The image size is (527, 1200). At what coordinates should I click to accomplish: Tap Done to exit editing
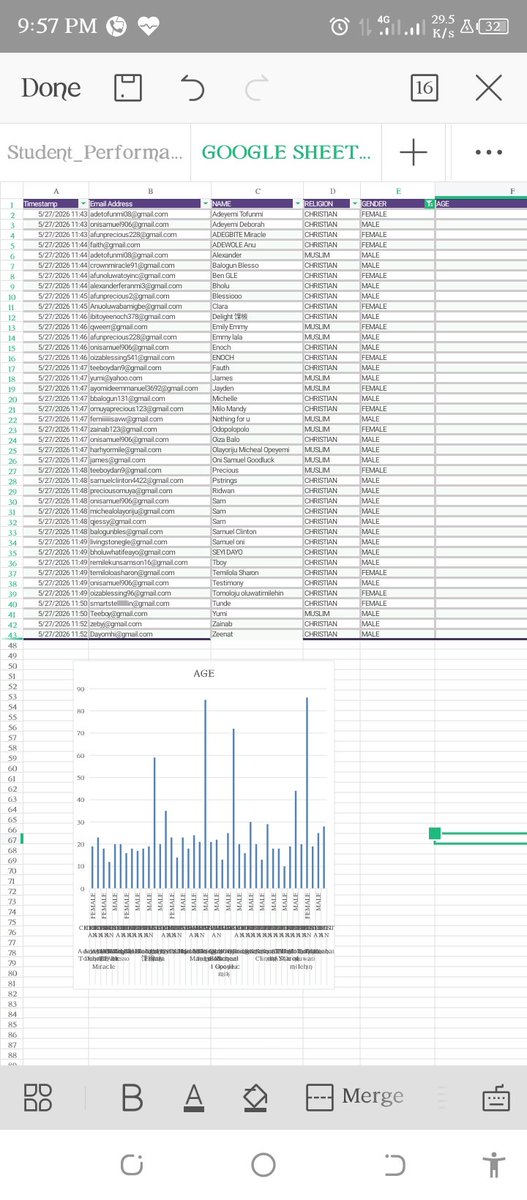coord(51,88)
